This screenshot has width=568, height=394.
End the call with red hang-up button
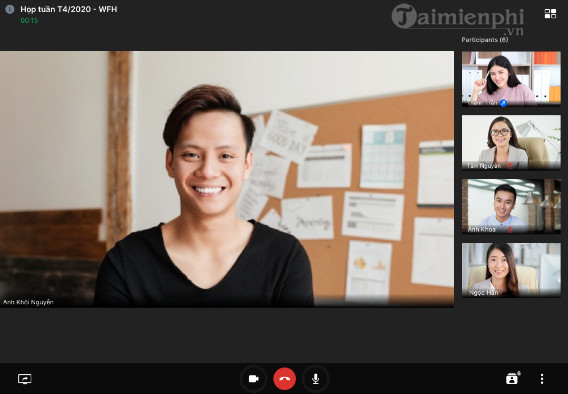pyautogui.click(x=284, y=379)
